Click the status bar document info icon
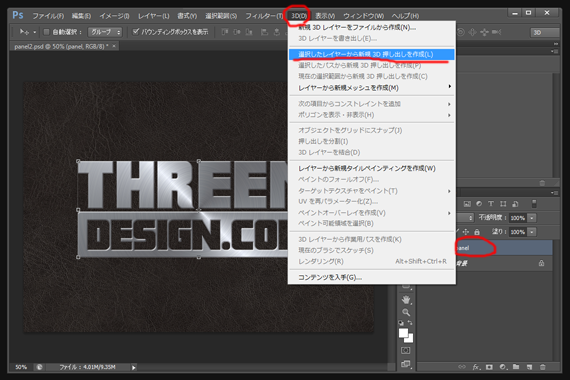The image size is (570, 380). point(39,367)
